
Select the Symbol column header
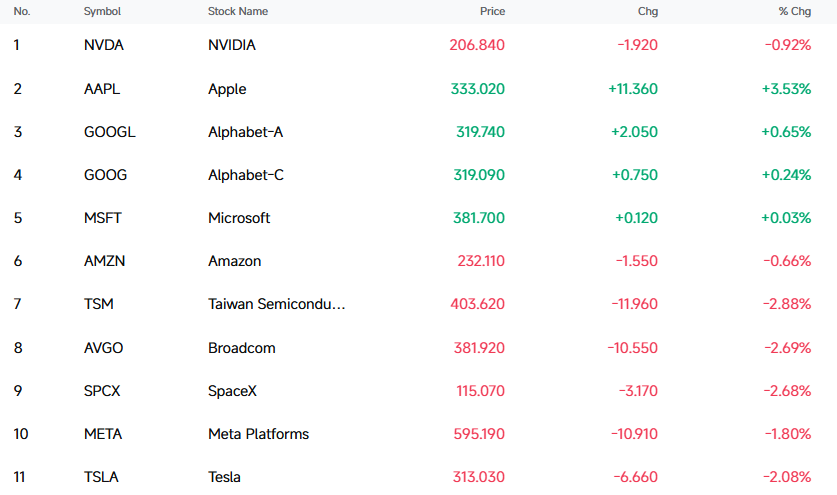102,11
